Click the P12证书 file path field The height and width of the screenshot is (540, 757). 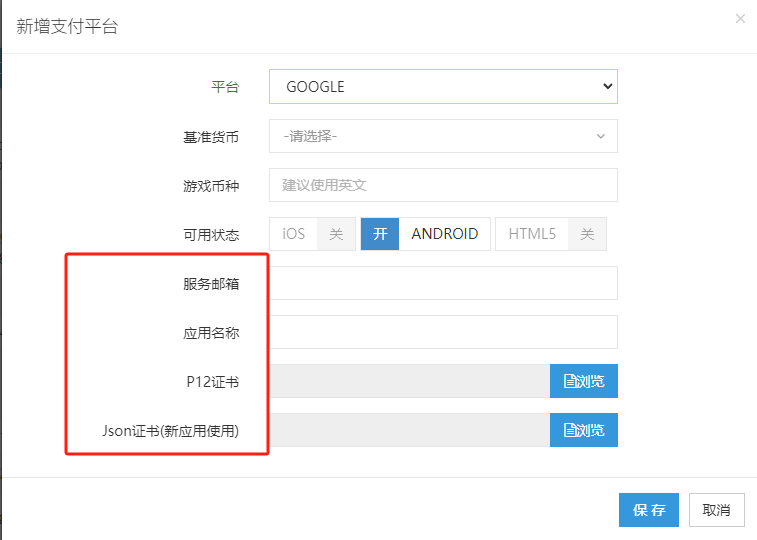409,381
